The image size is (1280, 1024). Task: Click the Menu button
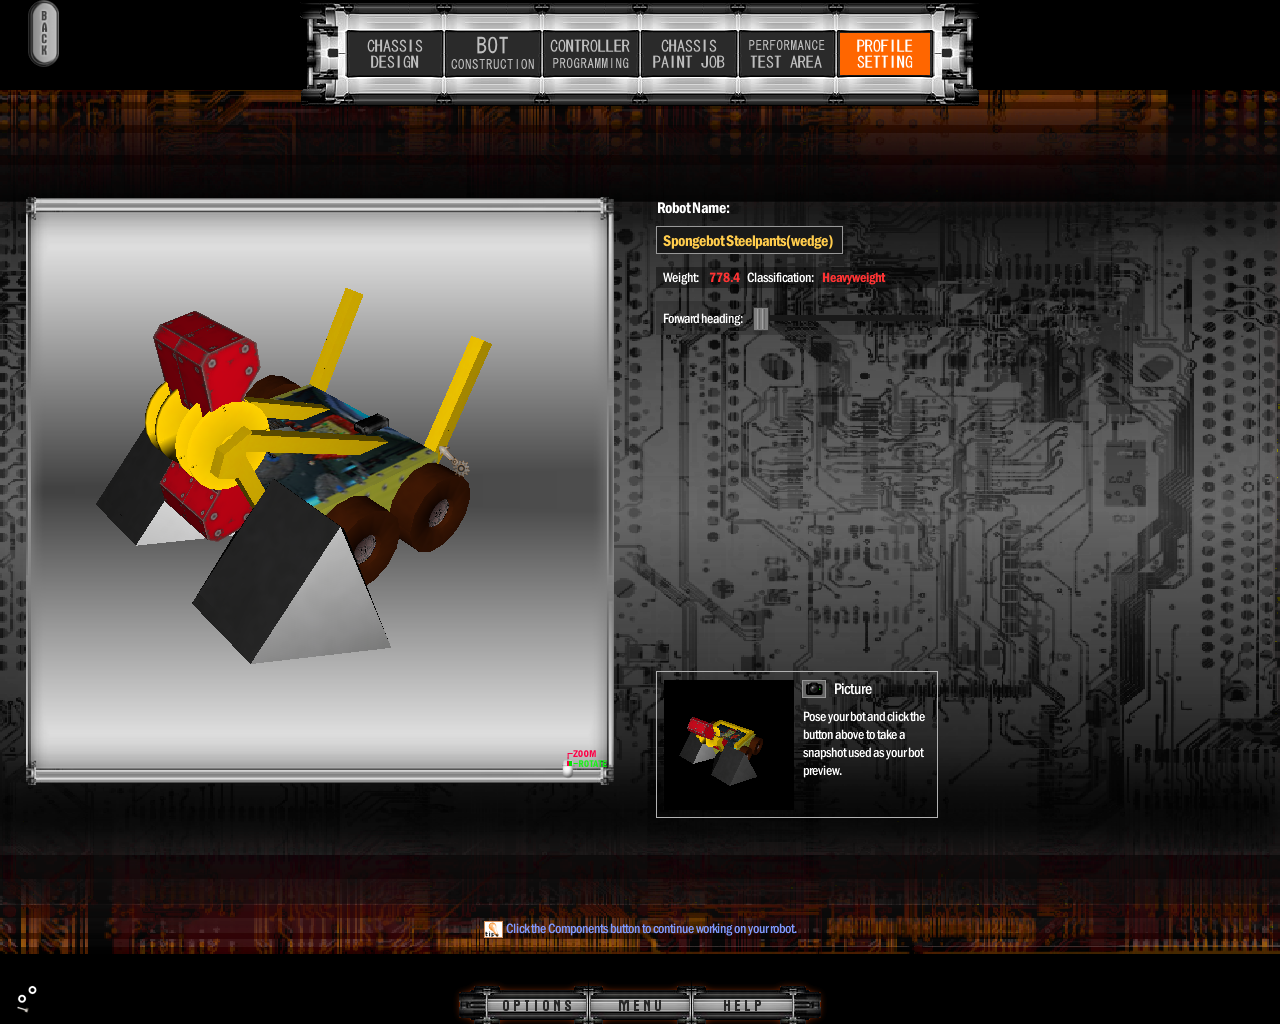point(640,1005)
